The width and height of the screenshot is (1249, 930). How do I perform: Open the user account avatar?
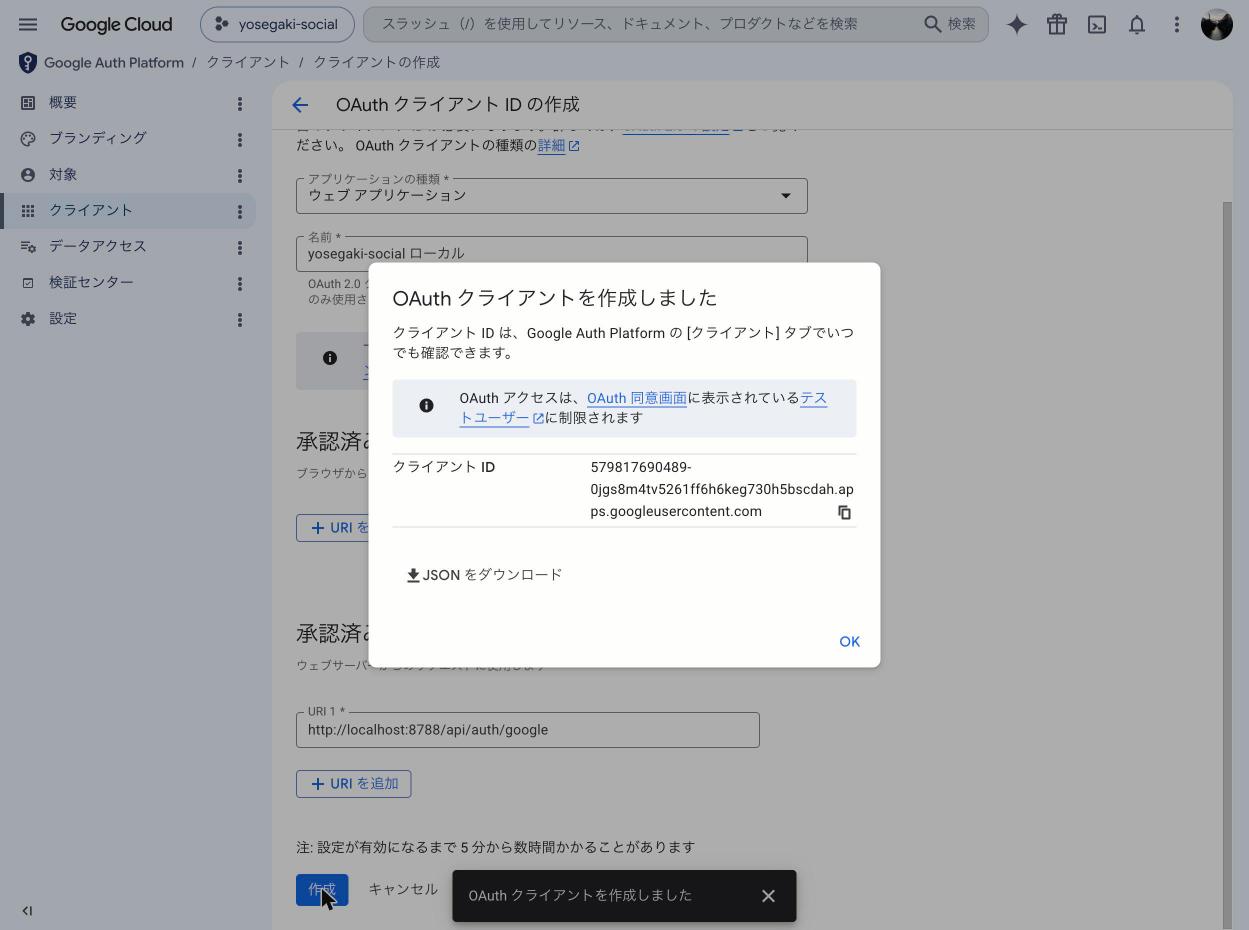[1217, 25]
